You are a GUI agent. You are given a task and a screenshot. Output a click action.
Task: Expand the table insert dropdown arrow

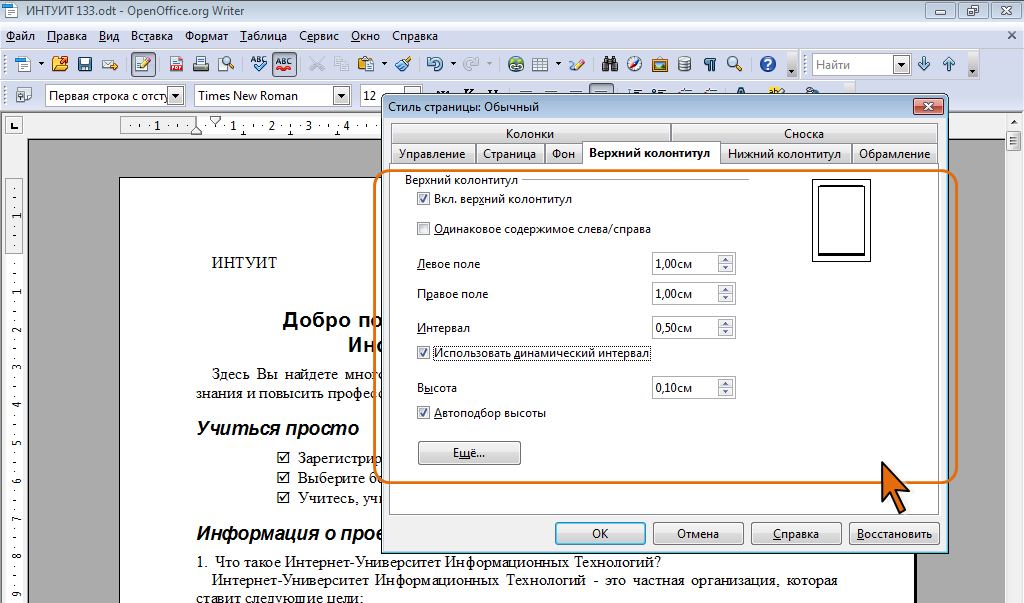558,64
